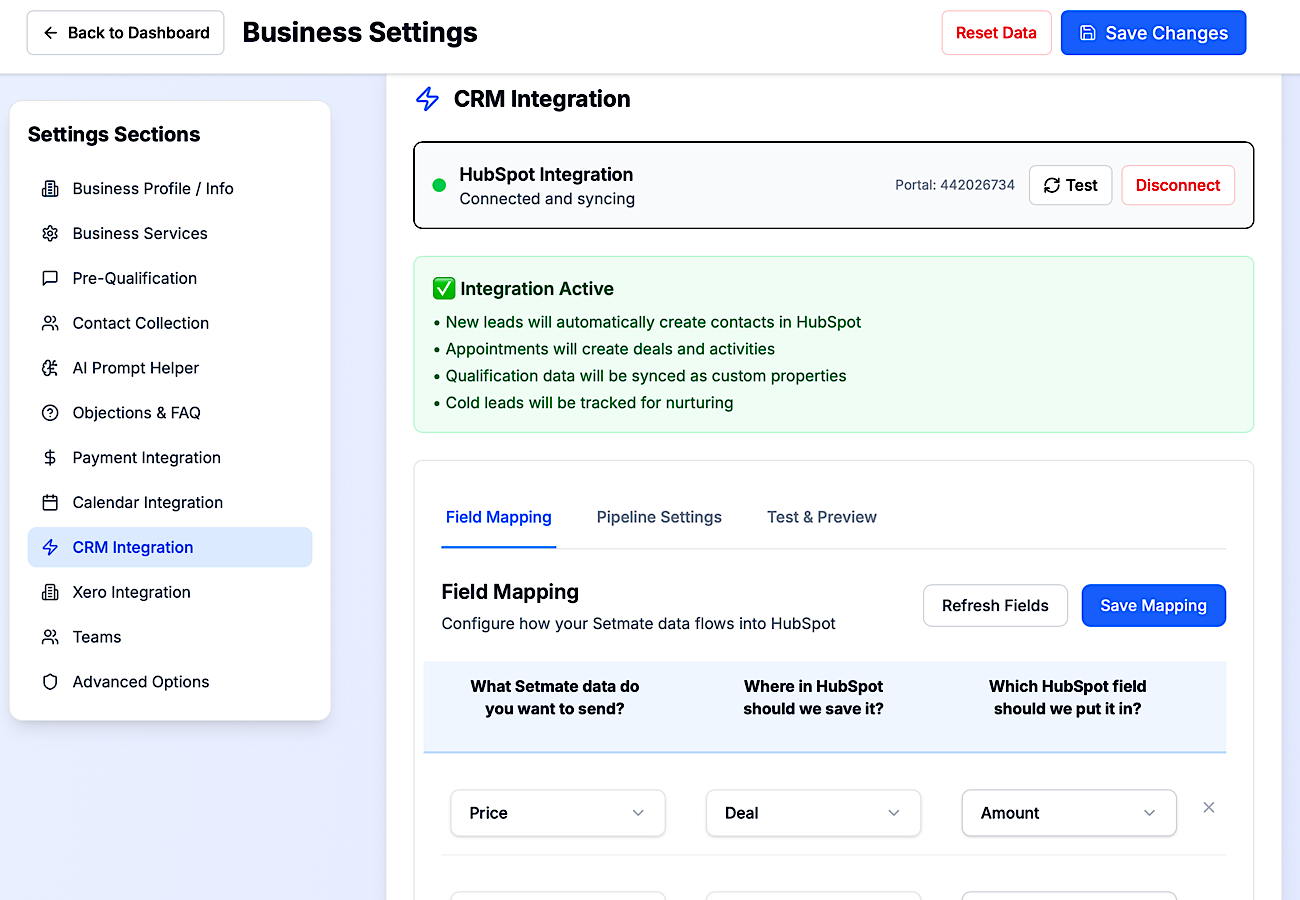Open the Amount HubSpot field dropdown

pos(1068,813)
